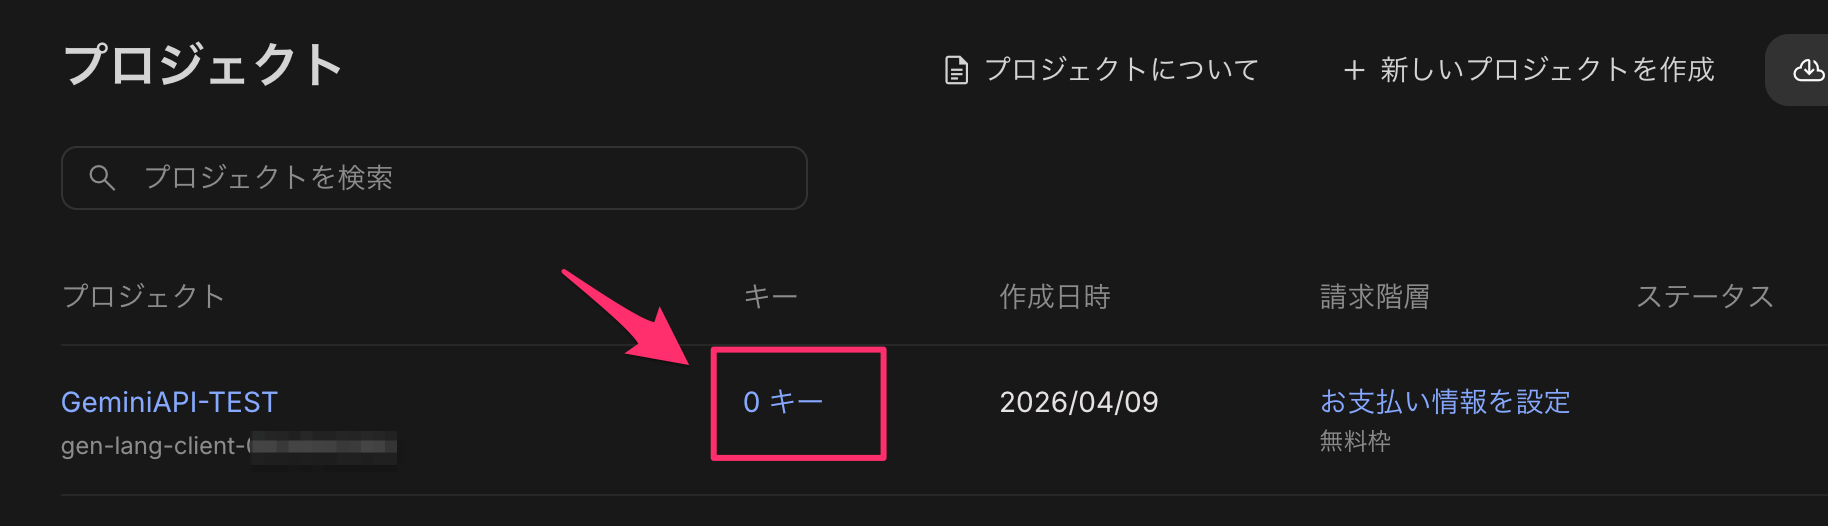
Task: Click the 請求階層 column header
Action: (1374, 296)
